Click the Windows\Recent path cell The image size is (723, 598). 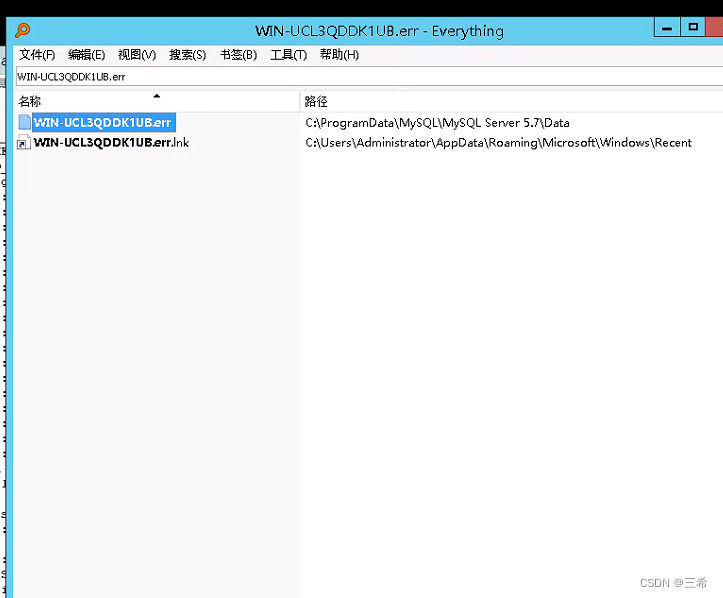[x=498, y=142]
